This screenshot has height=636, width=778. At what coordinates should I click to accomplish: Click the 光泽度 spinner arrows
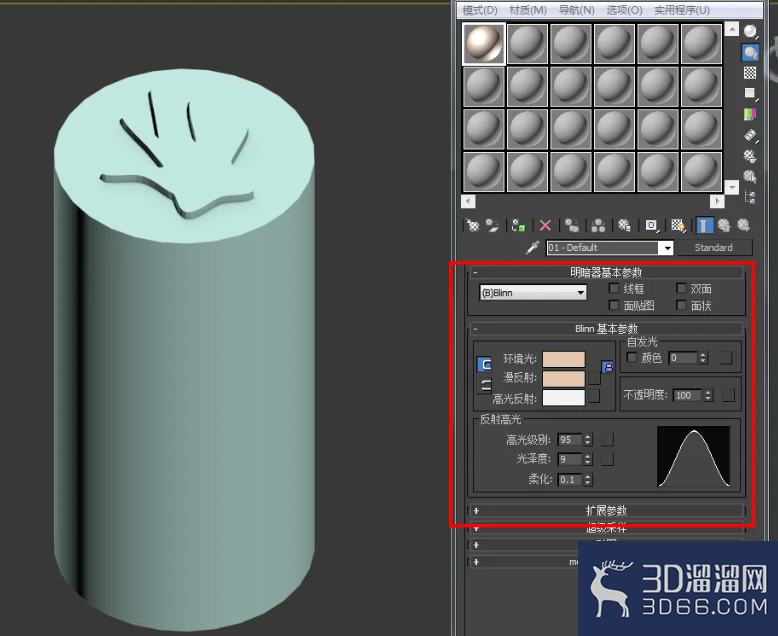click(588, 459)
